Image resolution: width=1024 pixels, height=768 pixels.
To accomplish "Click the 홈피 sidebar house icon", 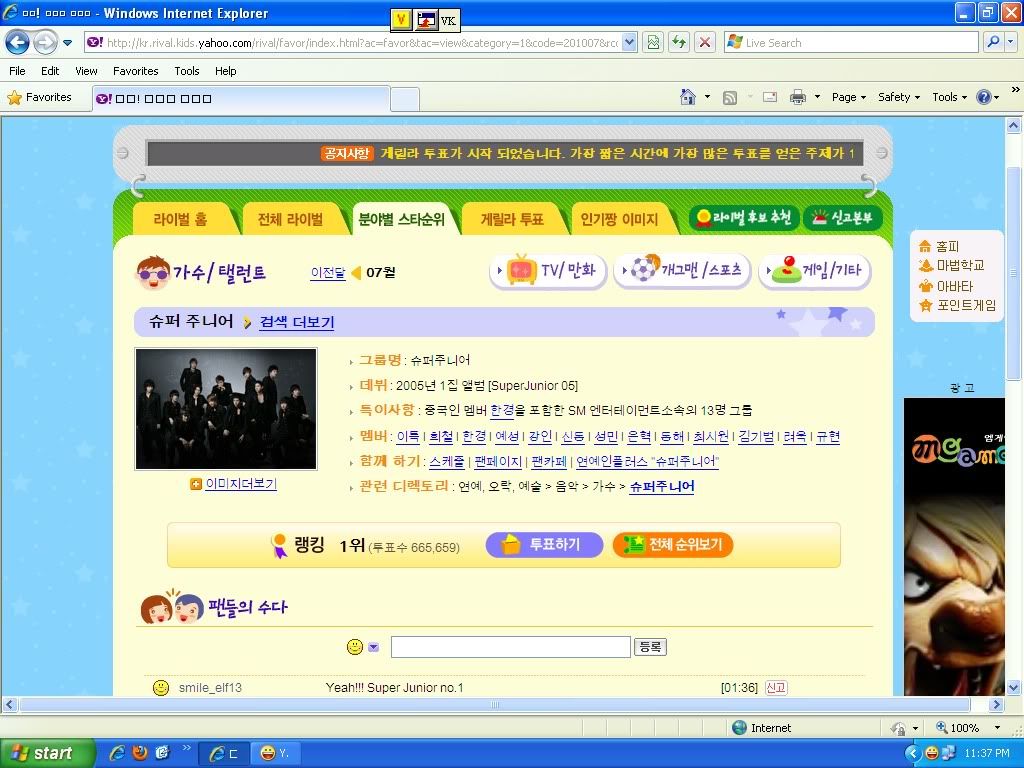I will [x=925, y=246].
